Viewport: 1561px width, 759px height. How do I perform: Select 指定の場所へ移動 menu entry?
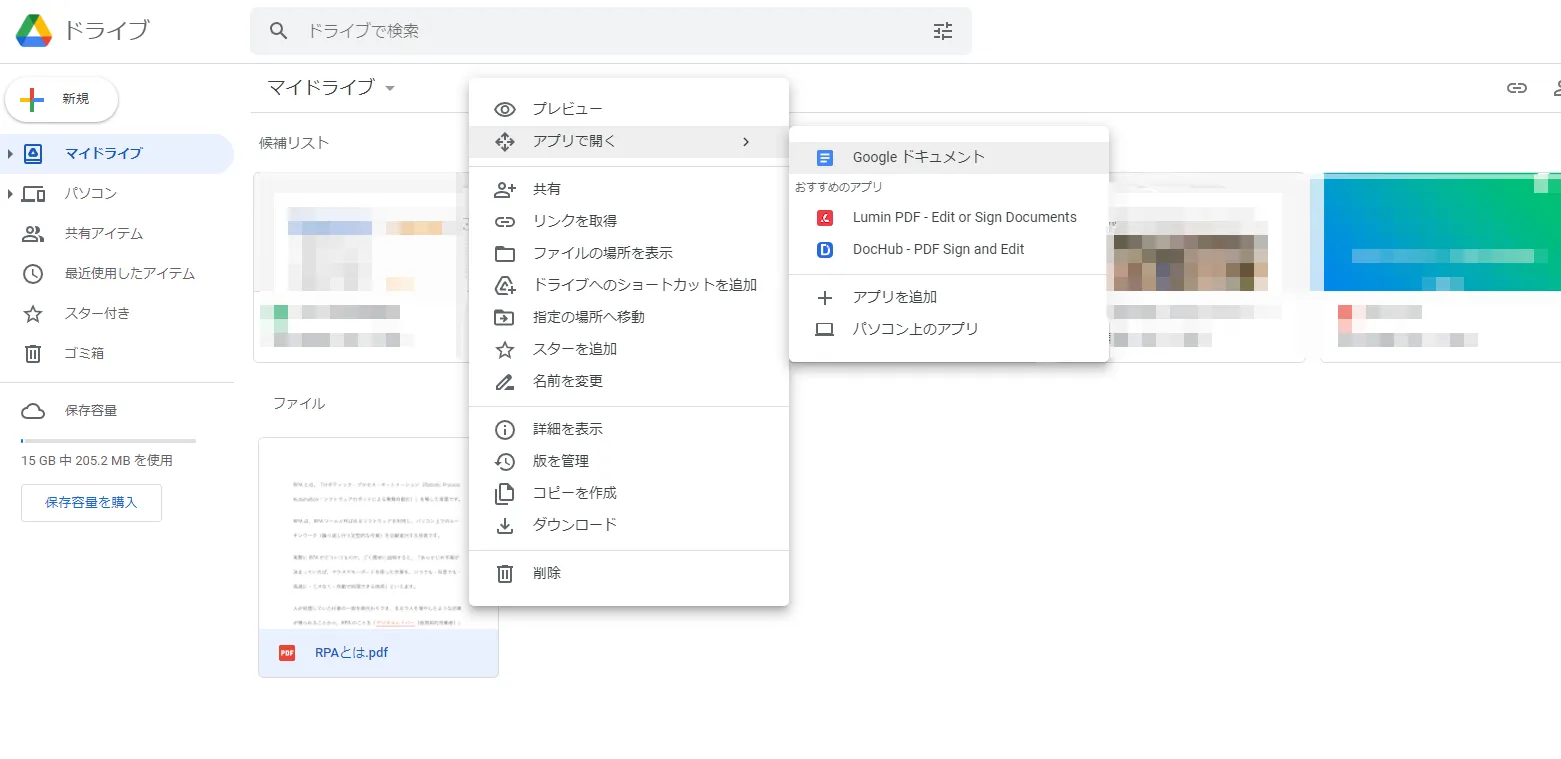click(629, 317)
